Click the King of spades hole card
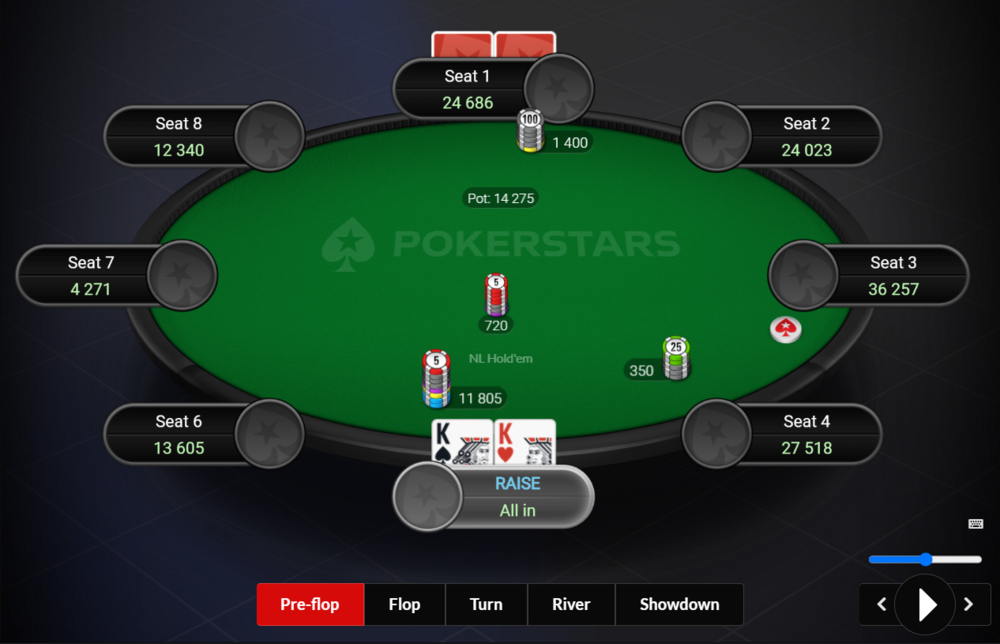 coord(462,441)
